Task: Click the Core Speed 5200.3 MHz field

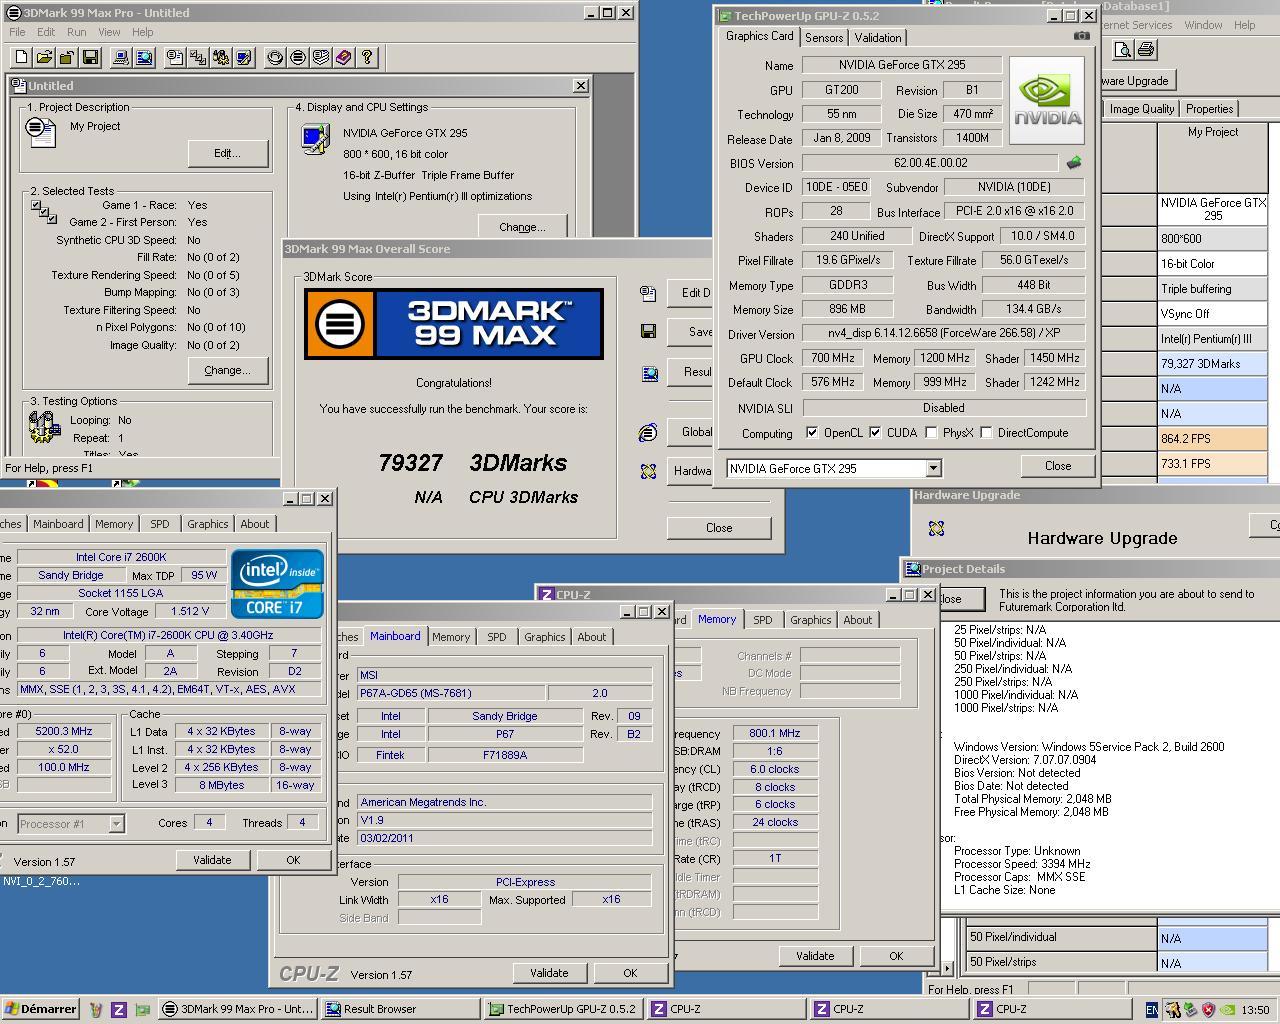Action: click(x=64, y=731)
